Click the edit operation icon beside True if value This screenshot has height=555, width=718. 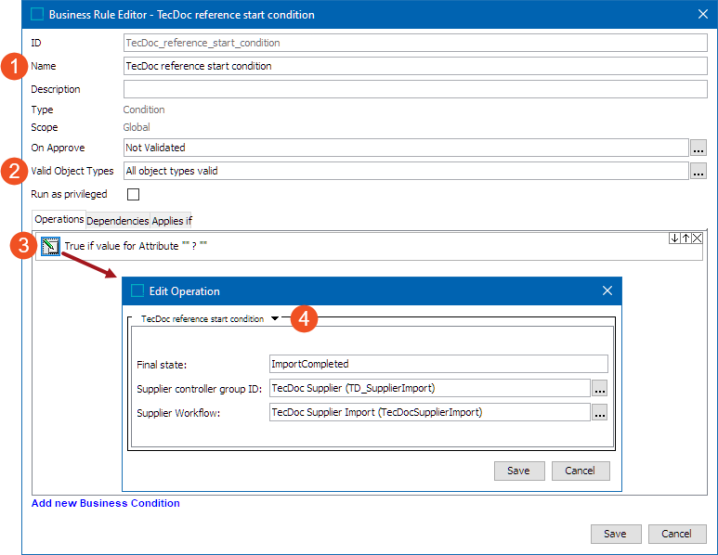tap(50, 246)
